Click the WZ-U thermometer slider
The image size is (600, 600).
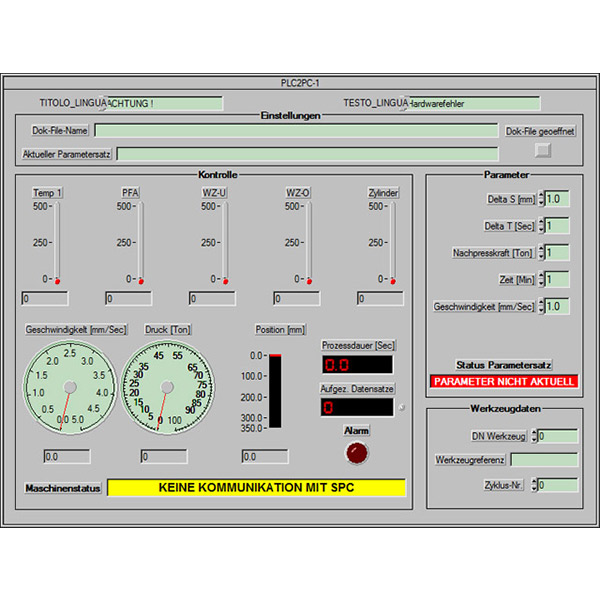pos(225,243)
